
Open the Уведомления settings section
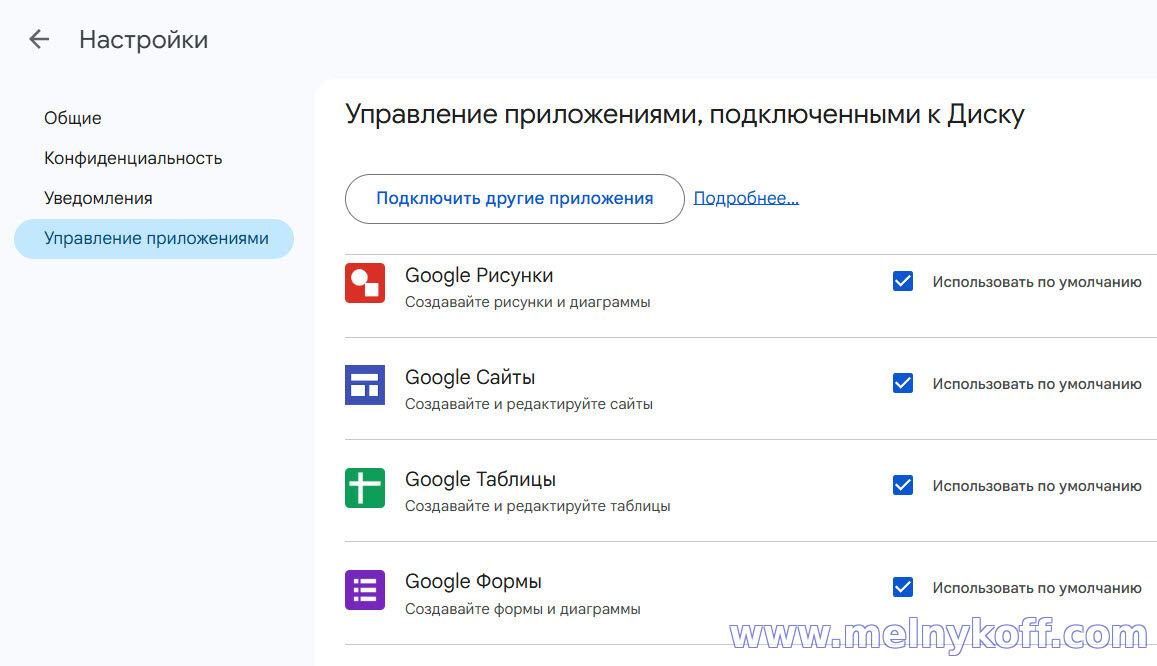click(98, 198)
